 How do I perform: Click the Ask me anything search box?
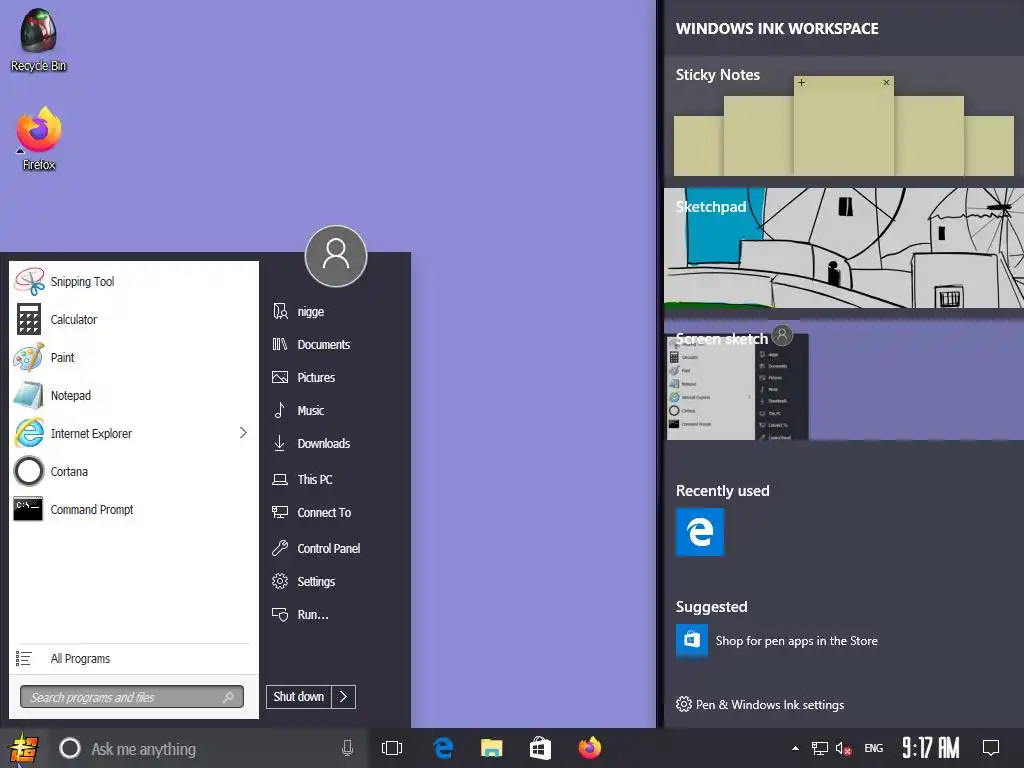coord(209,748)
